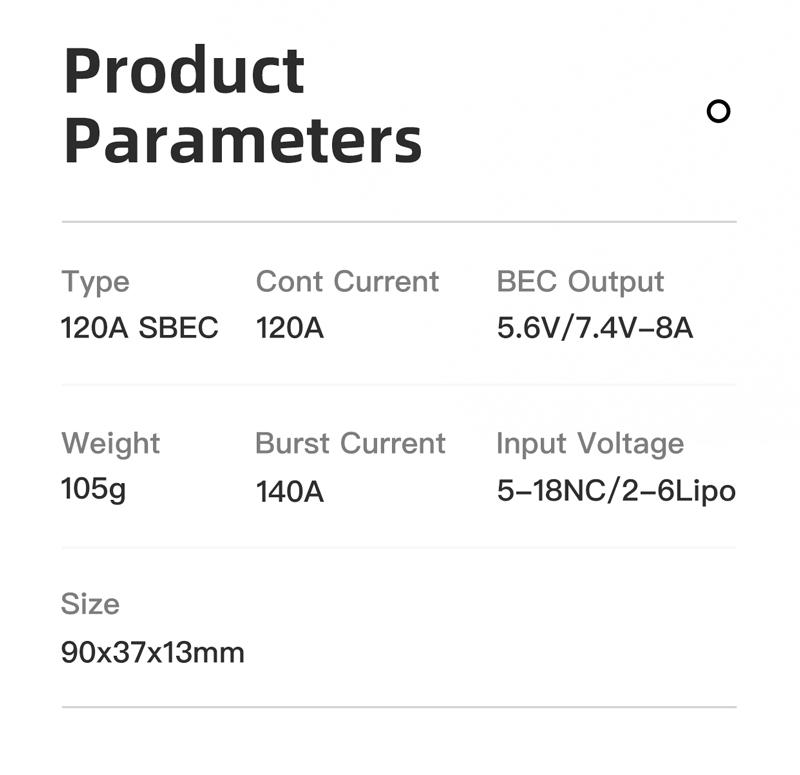Click the small circle icon near the title
Viewport: 800px width, 775px height.
[x=718, y=111]
